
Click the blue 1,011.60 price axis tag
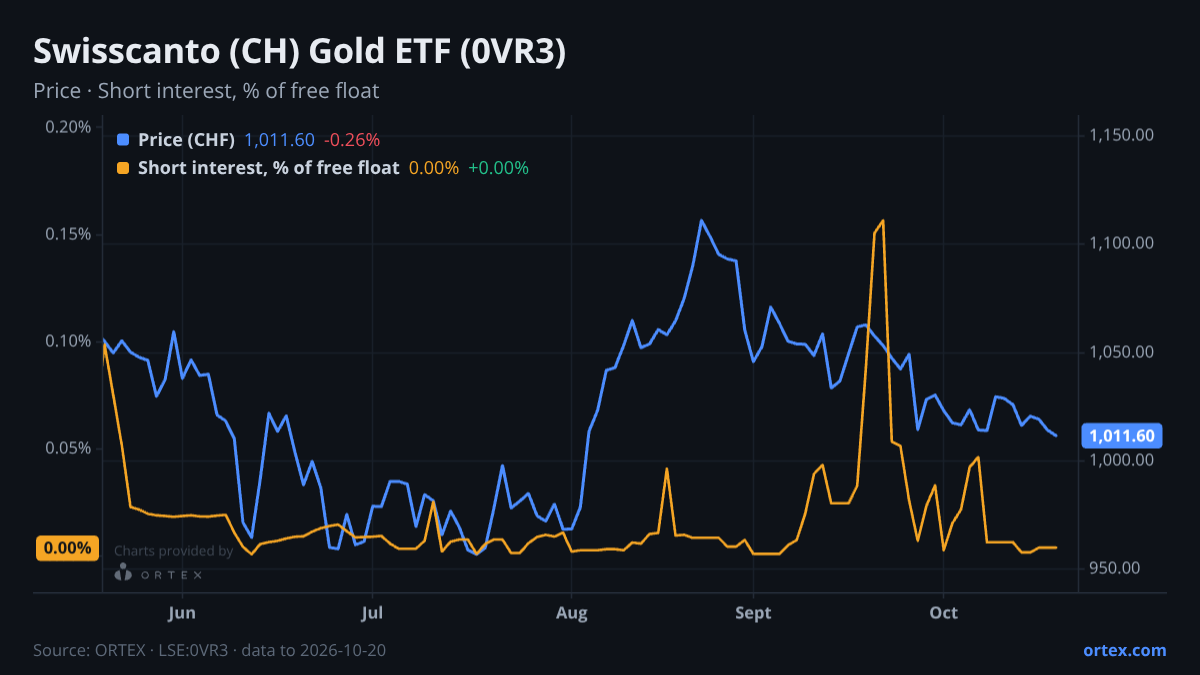(x=1122, y=436)
